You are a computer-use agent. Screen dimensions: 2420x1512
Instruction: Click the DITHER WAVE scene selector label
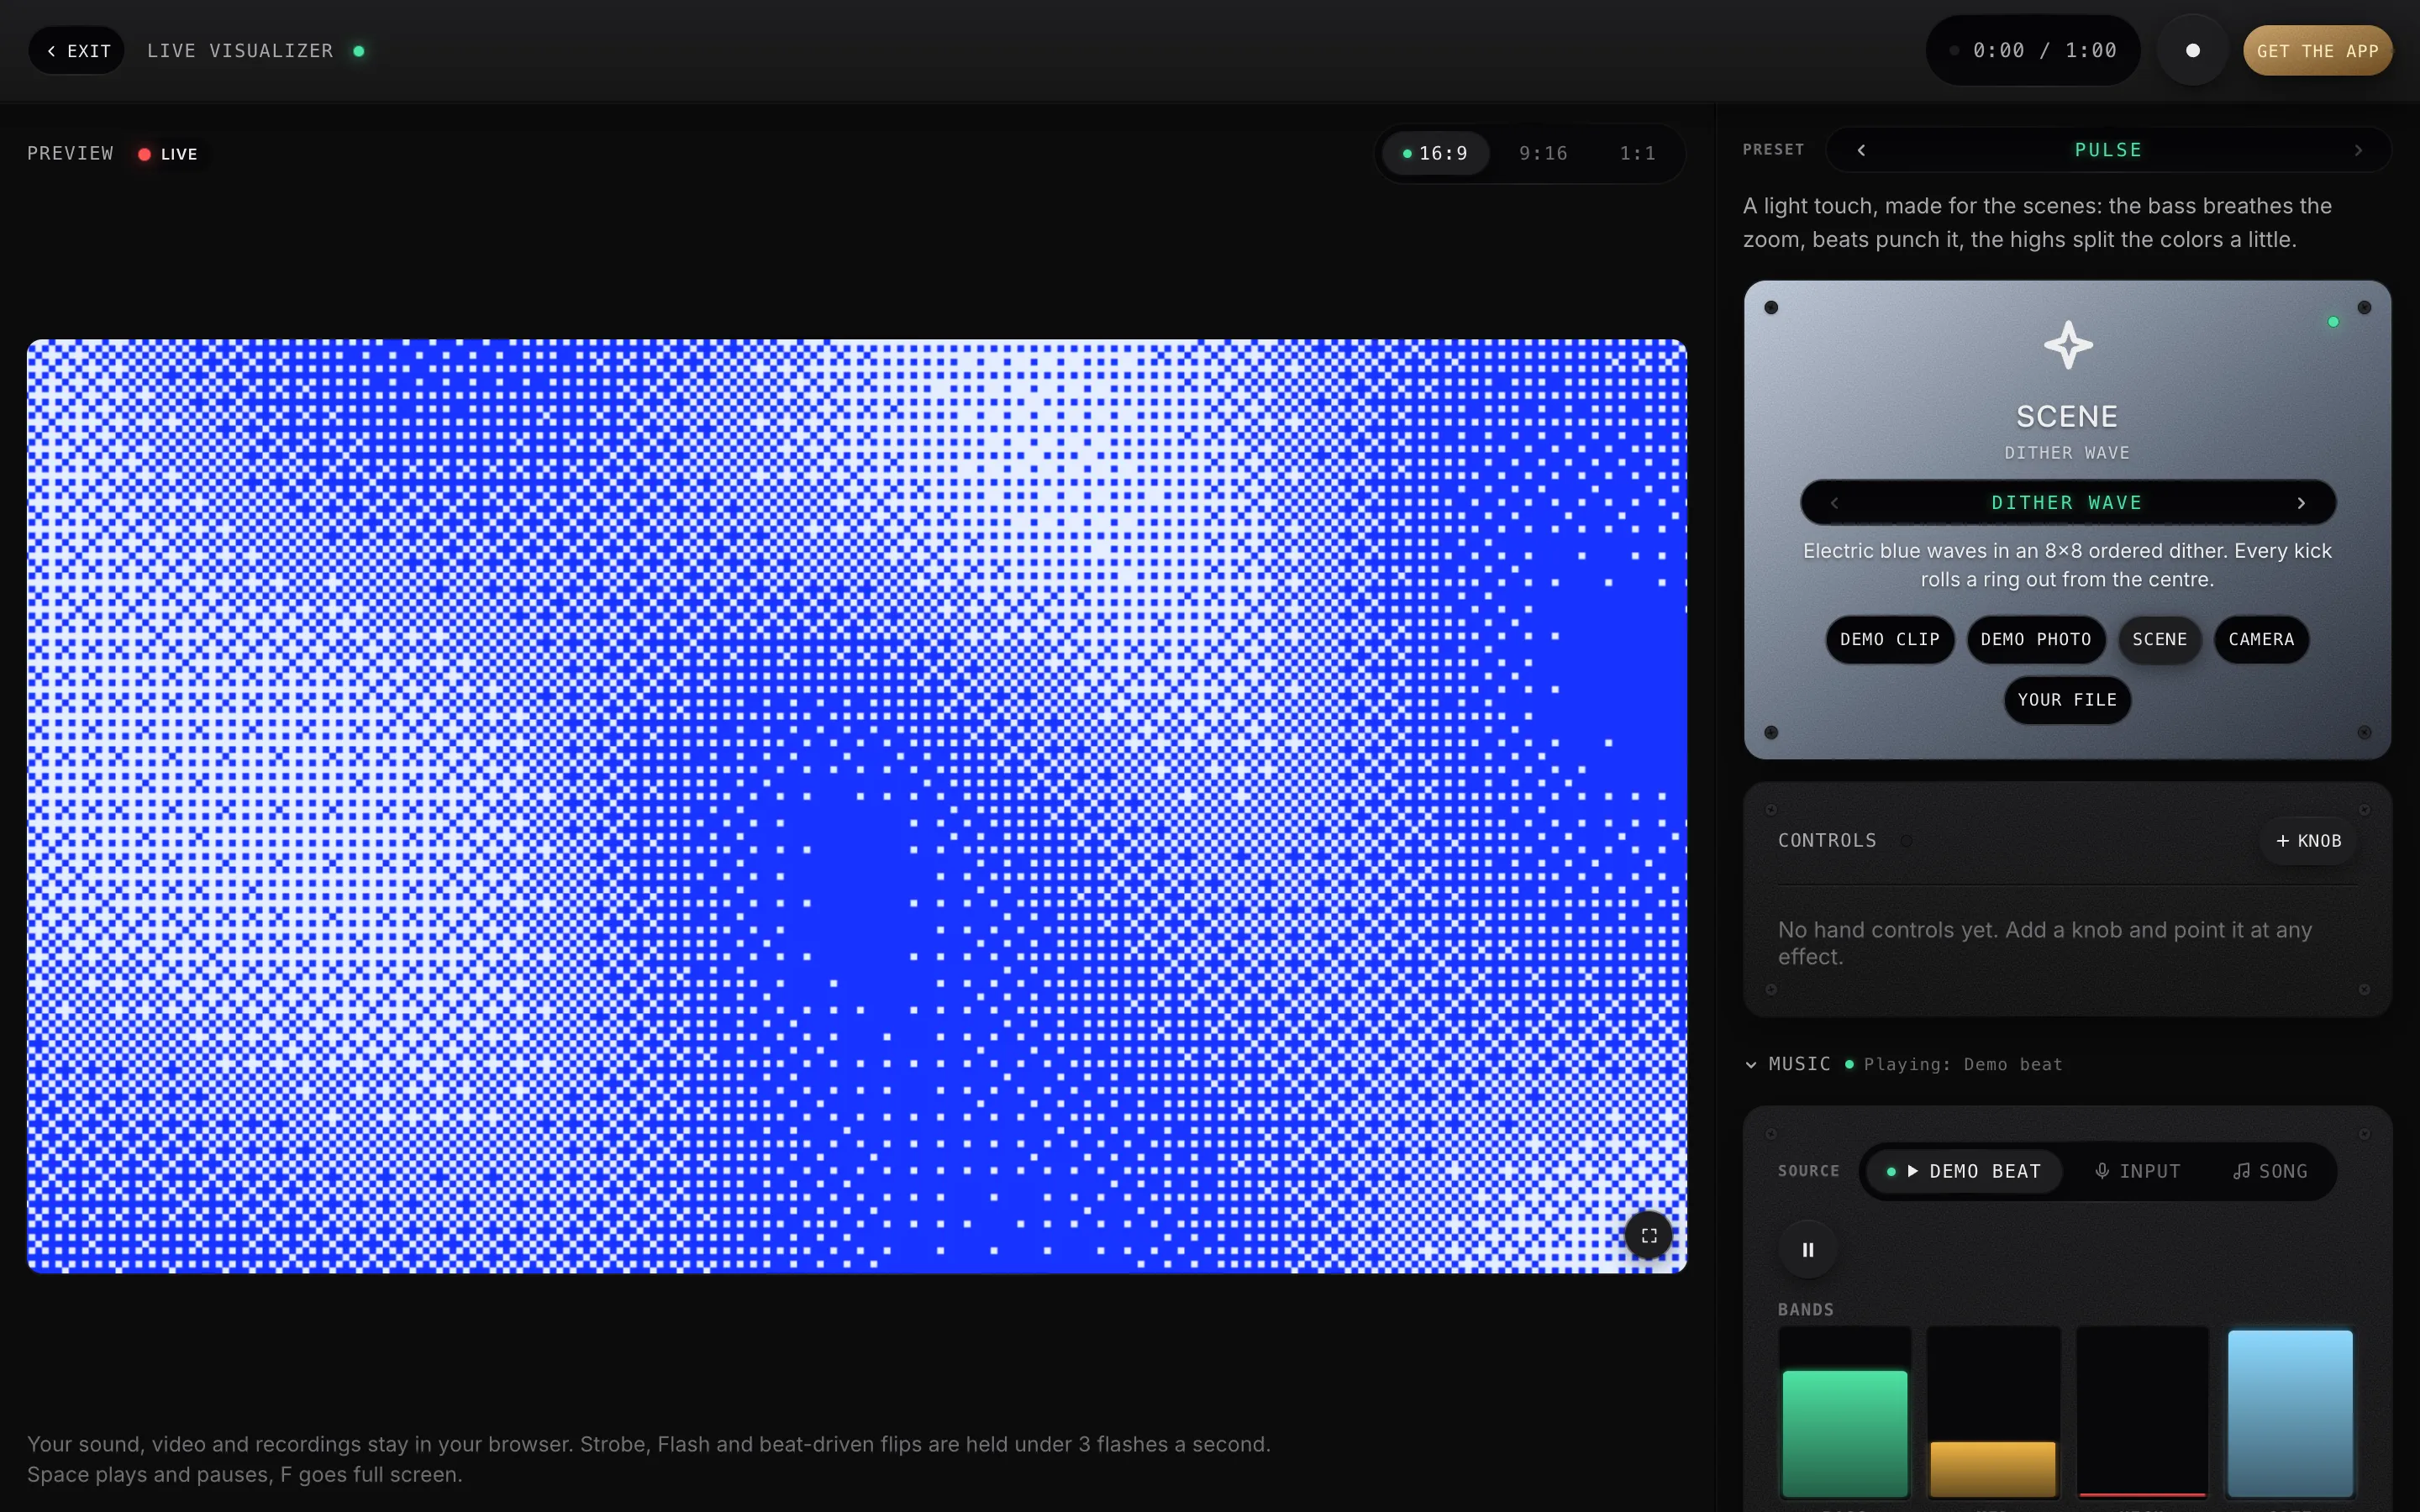(2067, 503)
